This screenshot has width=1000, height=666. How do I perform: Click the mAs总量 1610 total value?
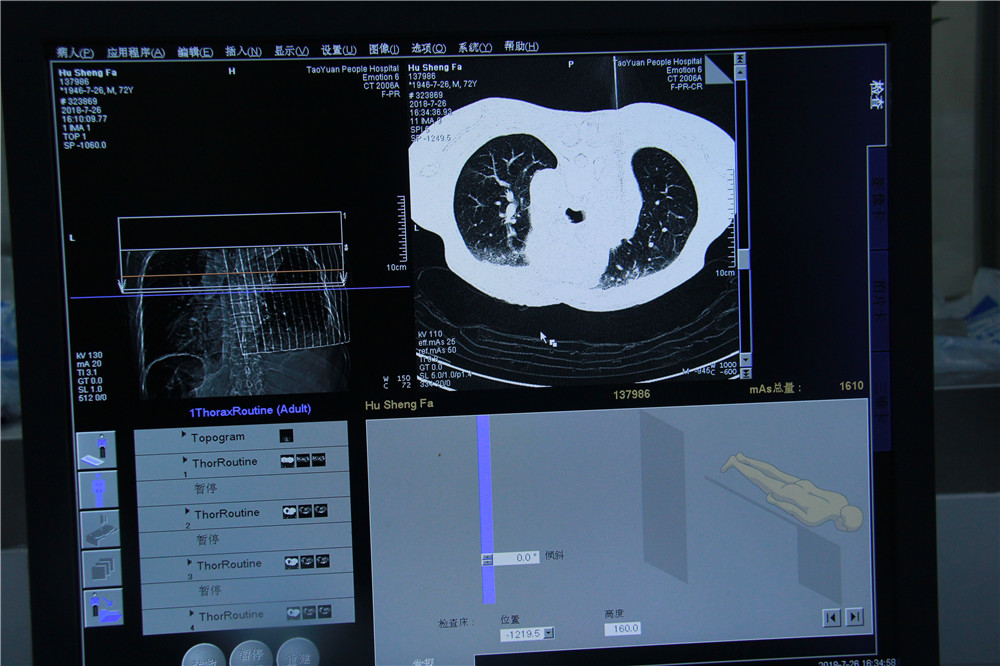[x=851, y=385]
